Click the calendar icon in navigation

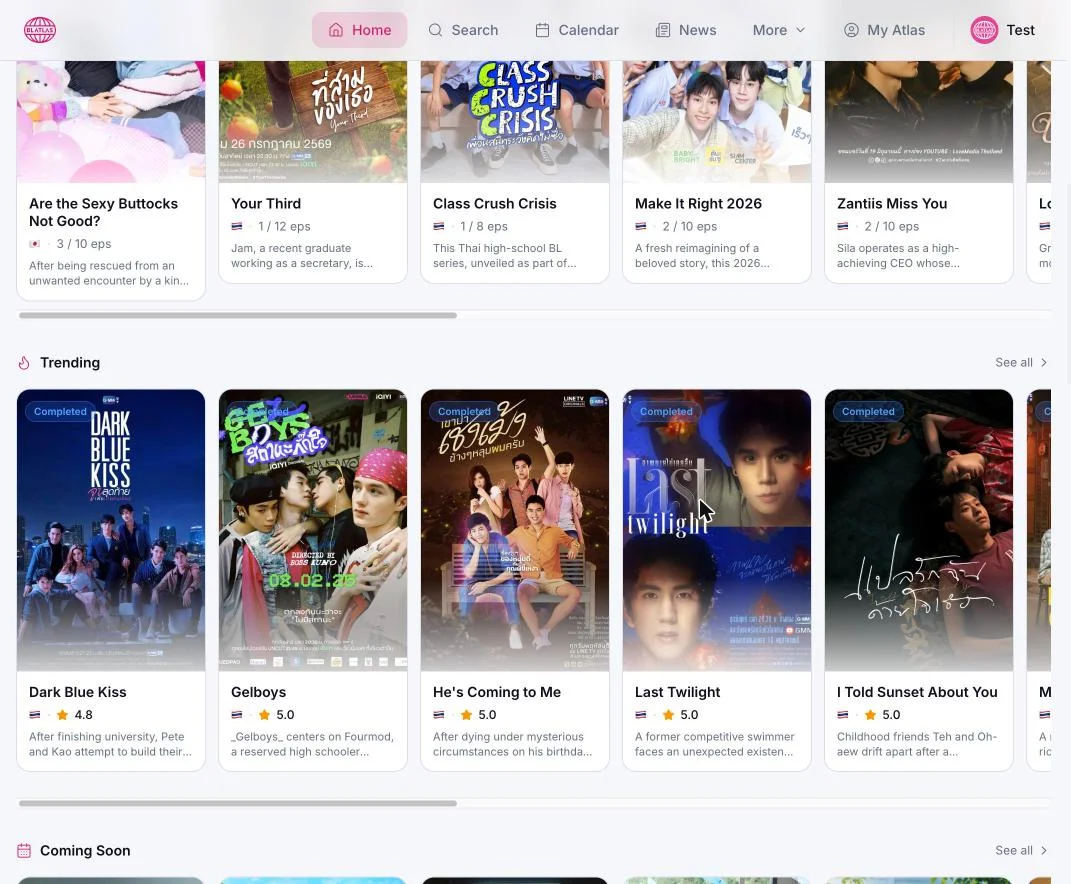(542, 30)
